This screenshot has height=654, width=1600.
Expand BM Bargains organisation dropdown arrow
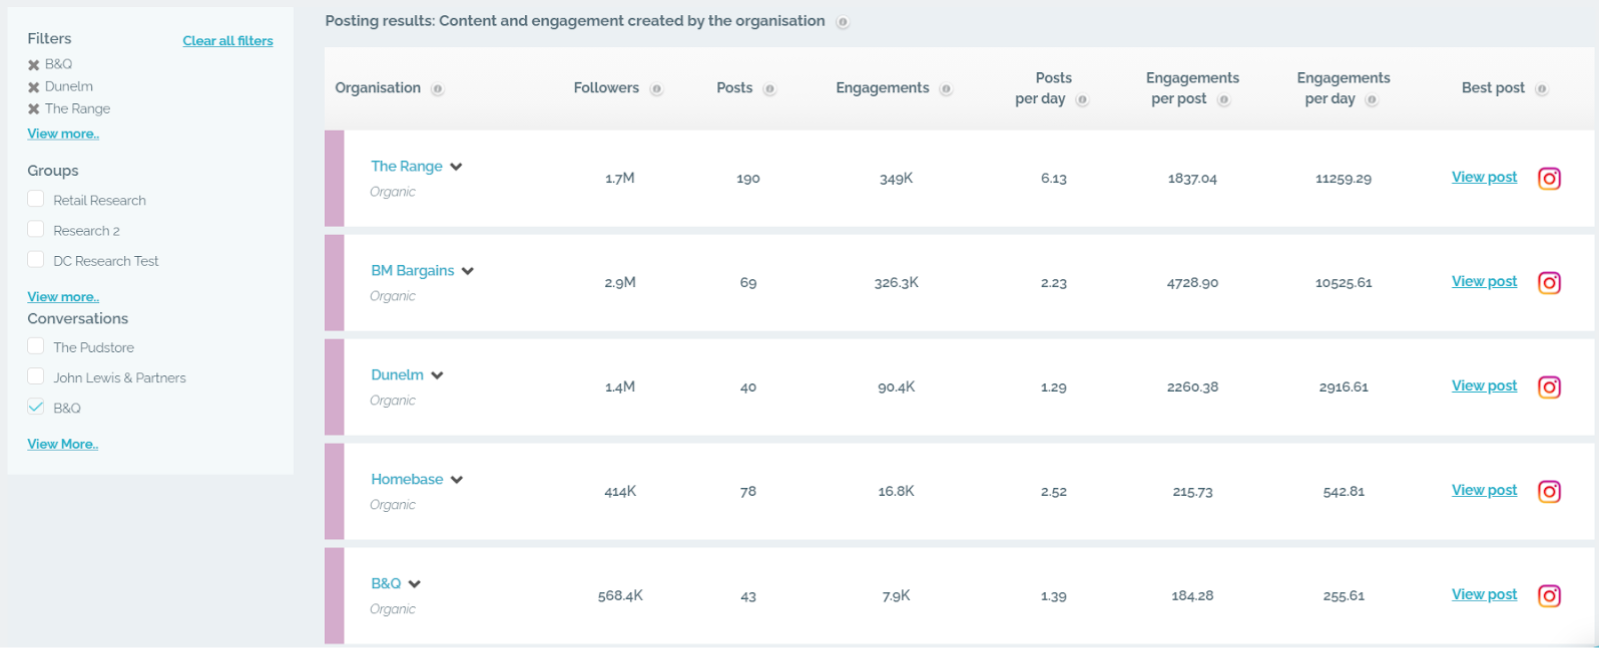point(468,271)
